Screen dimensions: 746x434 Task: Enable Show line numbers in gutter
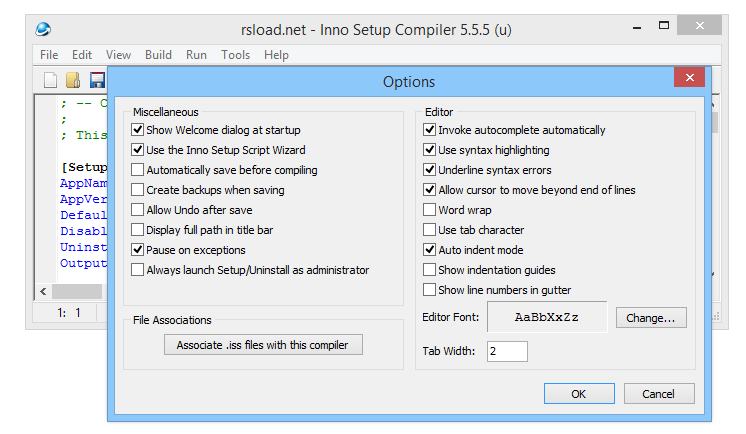click(x=430, y=290)
